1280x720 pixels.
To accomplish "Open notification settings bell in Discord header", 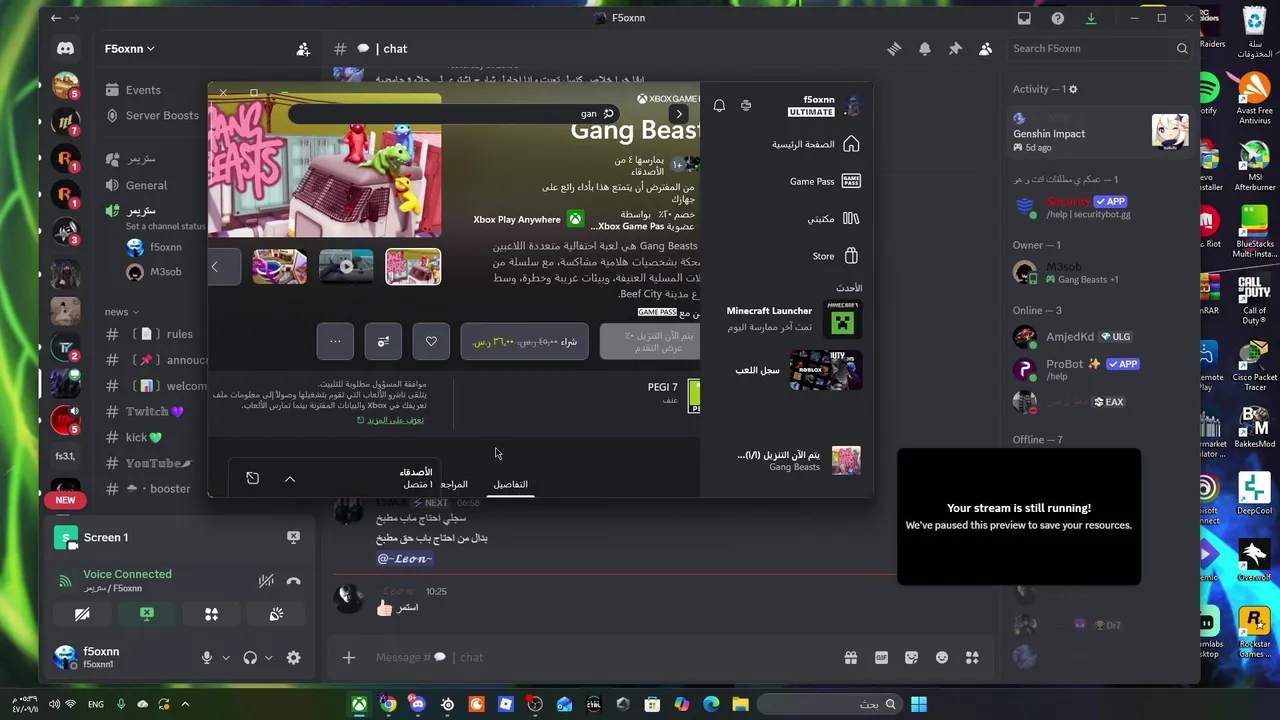I will (x=925, y=48).
